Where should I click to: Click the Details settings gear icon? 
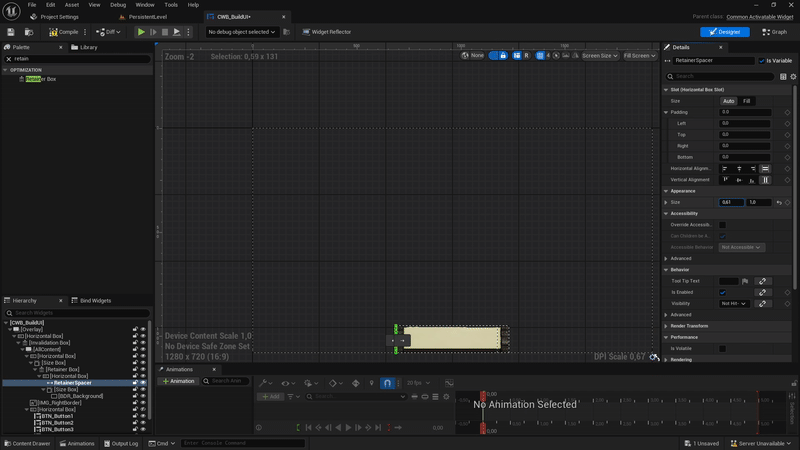point(794,76)
